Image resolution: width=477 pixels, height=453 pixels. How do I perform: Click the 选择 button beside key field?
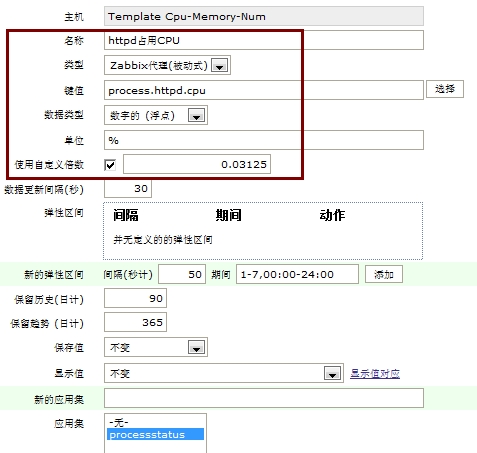(445, 89)
